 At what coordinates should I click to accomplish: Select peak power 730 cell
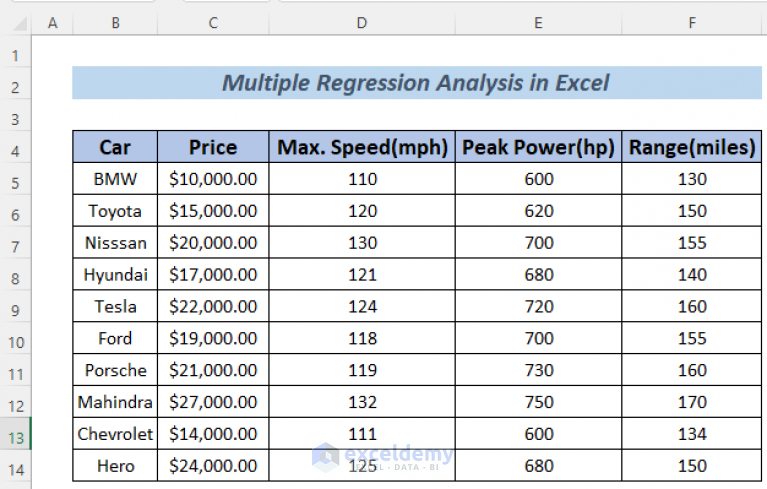click(539, 370)
